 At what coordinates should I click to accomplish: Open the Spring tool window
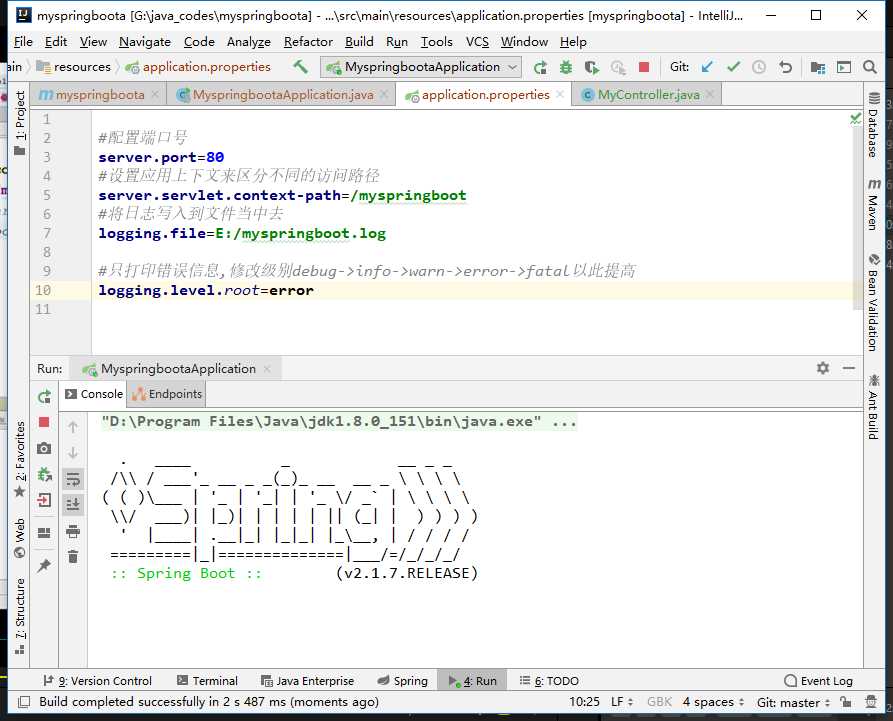coord(403,681)
